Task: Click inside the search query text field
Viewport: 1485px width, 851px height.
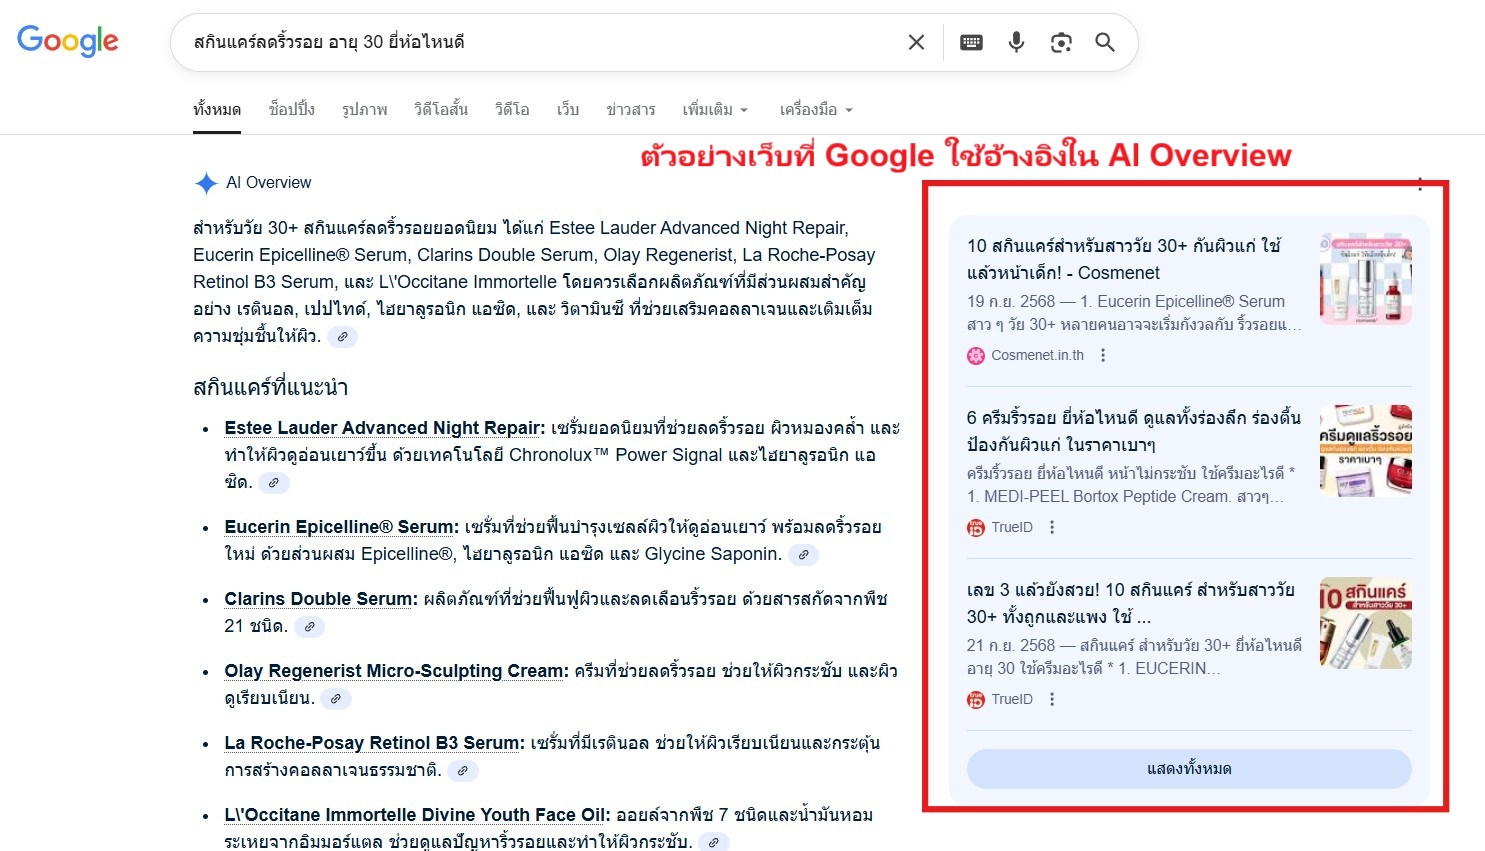Action: [x=530, y=42]
